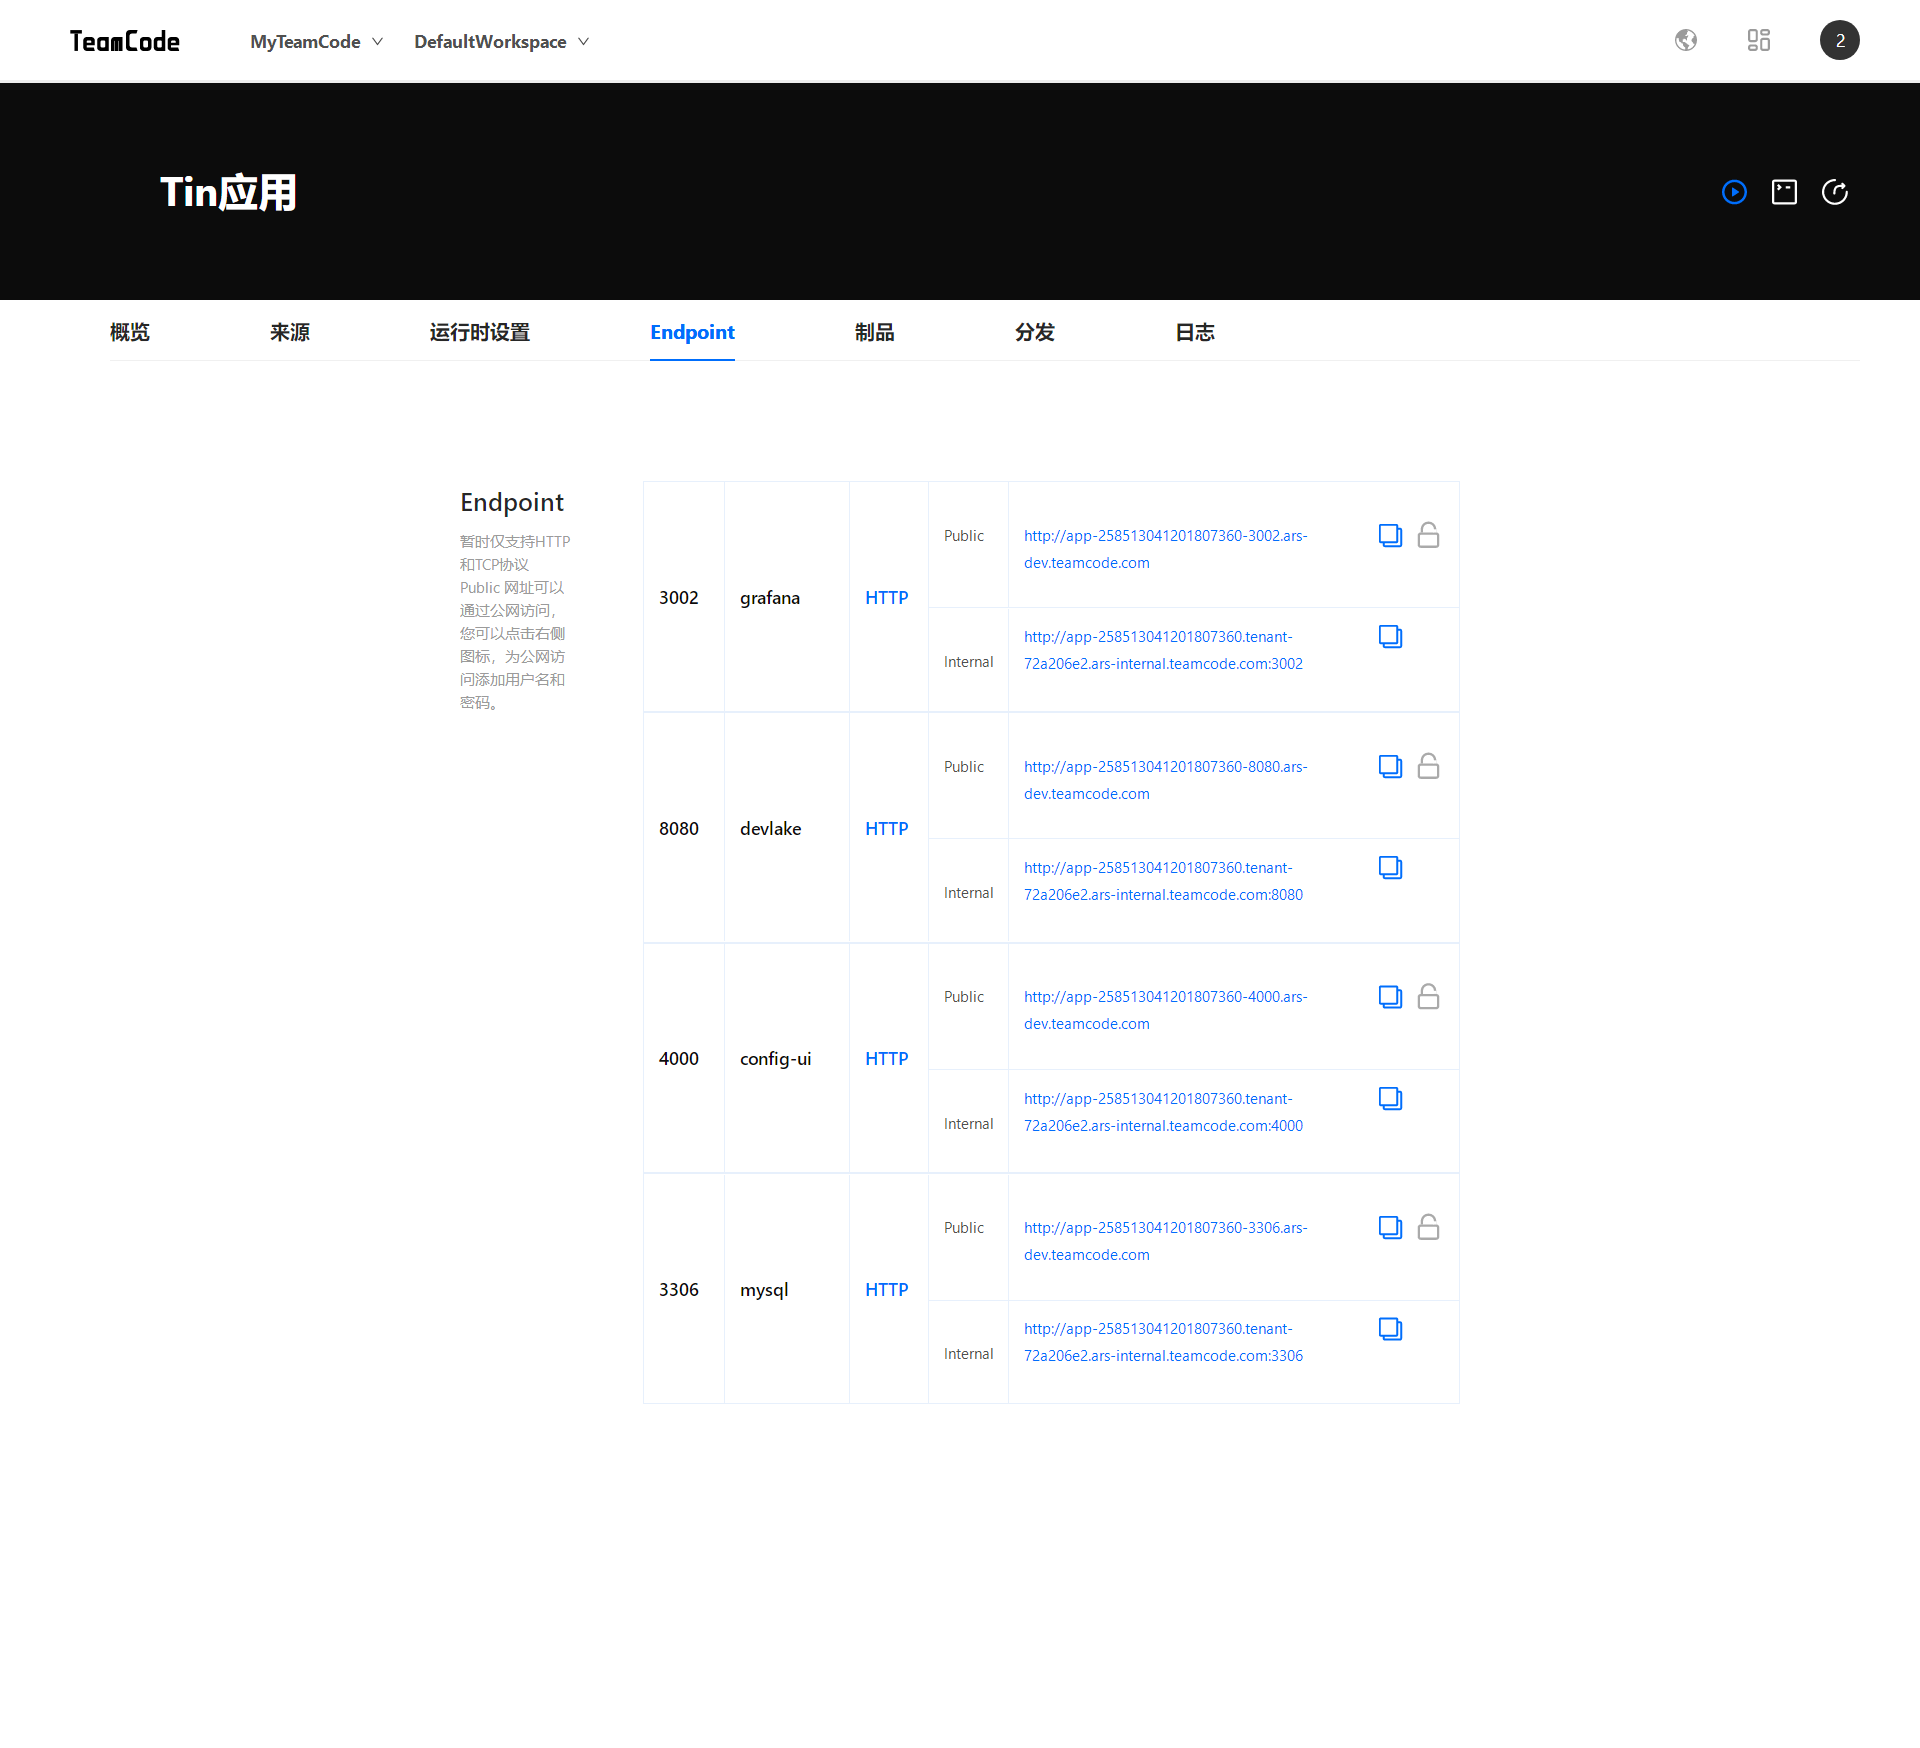
Task: Toggle lock on mysql public endpoint
Action: pos(1428,1227)
